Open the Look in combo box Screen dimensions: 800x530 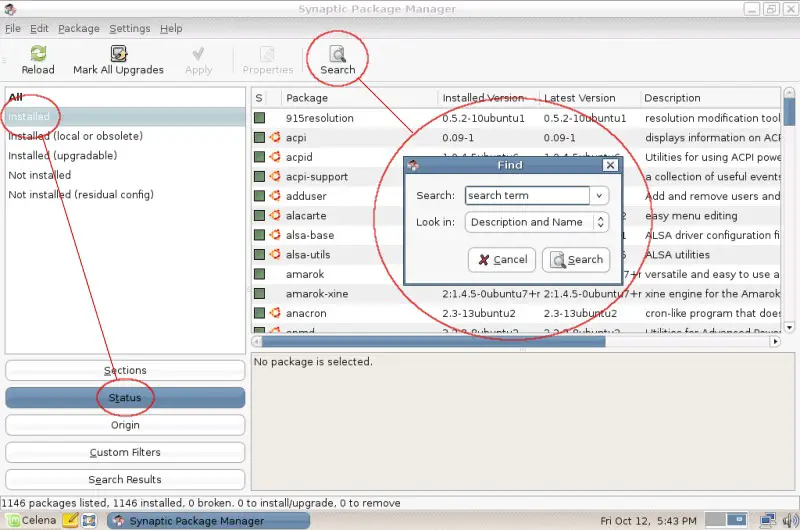pyautogui.click(x=537, y=222)
